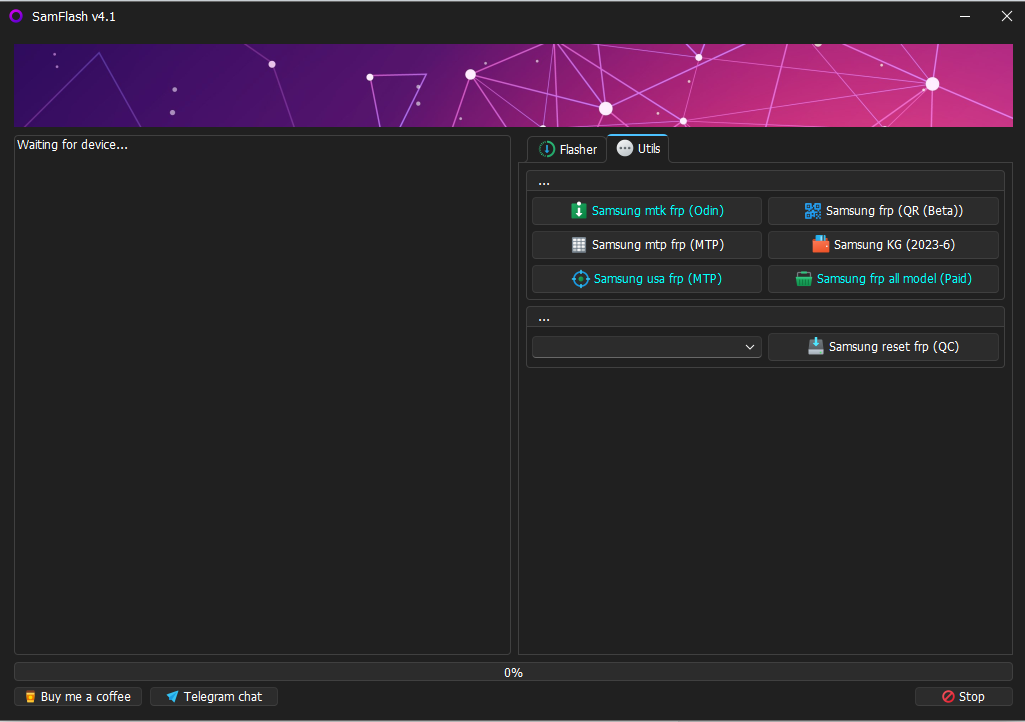
Task: Click the red stop sign icon
Action: 948,696
